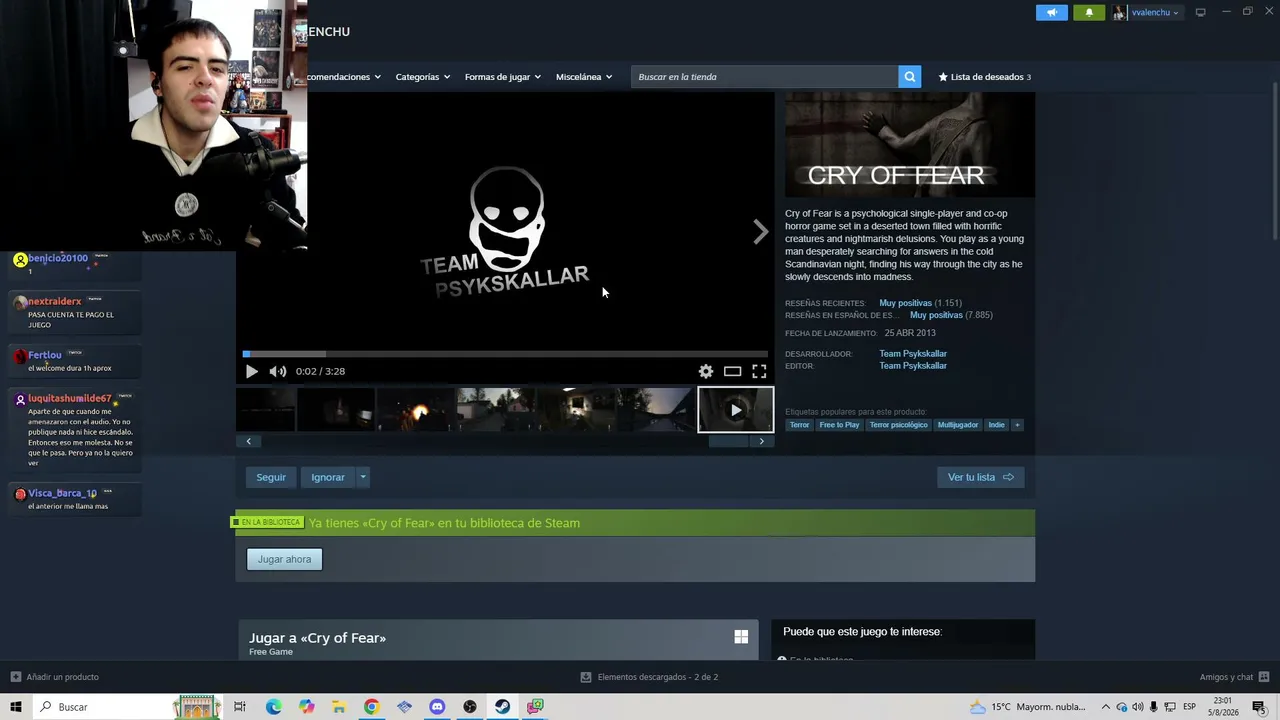Expand the Miscelánea menu

click(x=583, y=77)
